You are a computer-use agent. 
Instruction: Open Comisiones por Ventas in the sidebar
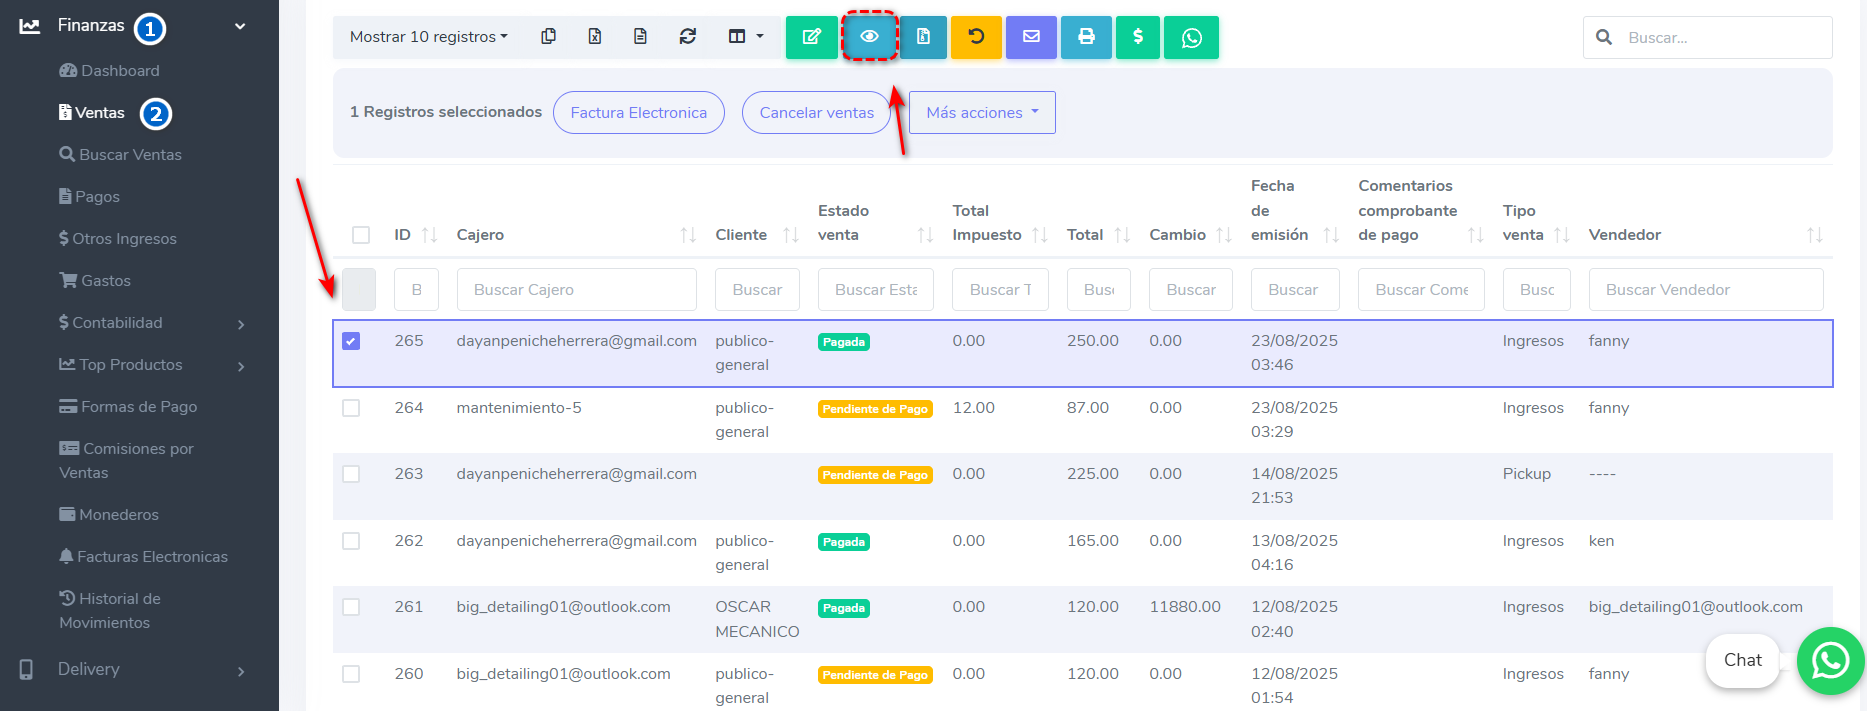(126, 461)
